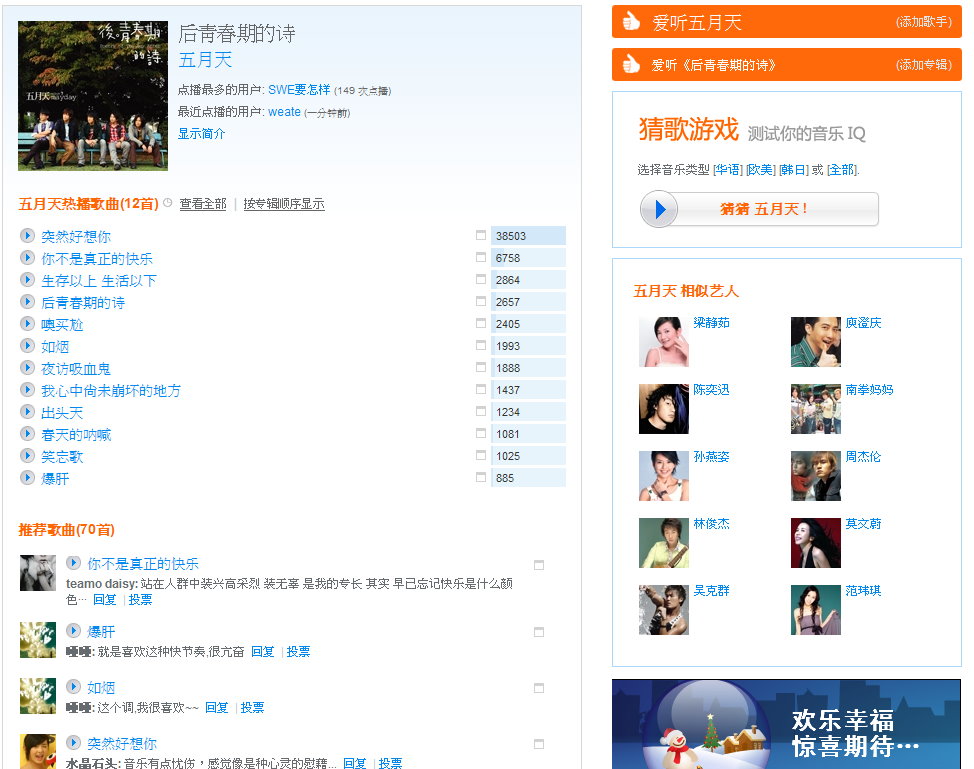Tick the box for song with 2864 plays
The width and height of the screenshot is (974, 769).
pyautogui.click(x=481, y=280)
